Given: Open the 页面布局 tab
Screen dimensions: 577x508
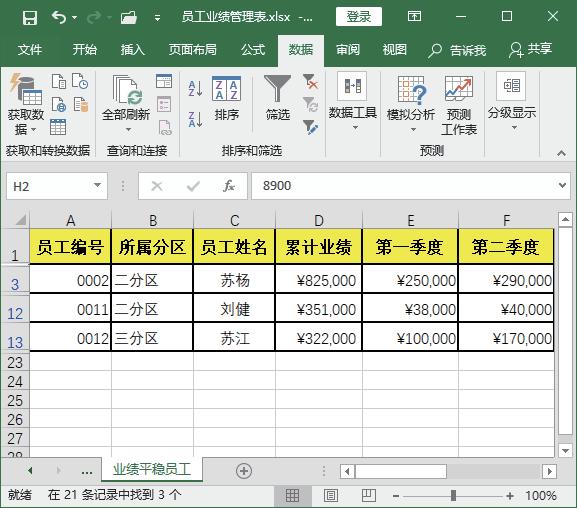Looking at the screenshot, I should (x=192, y=49).
